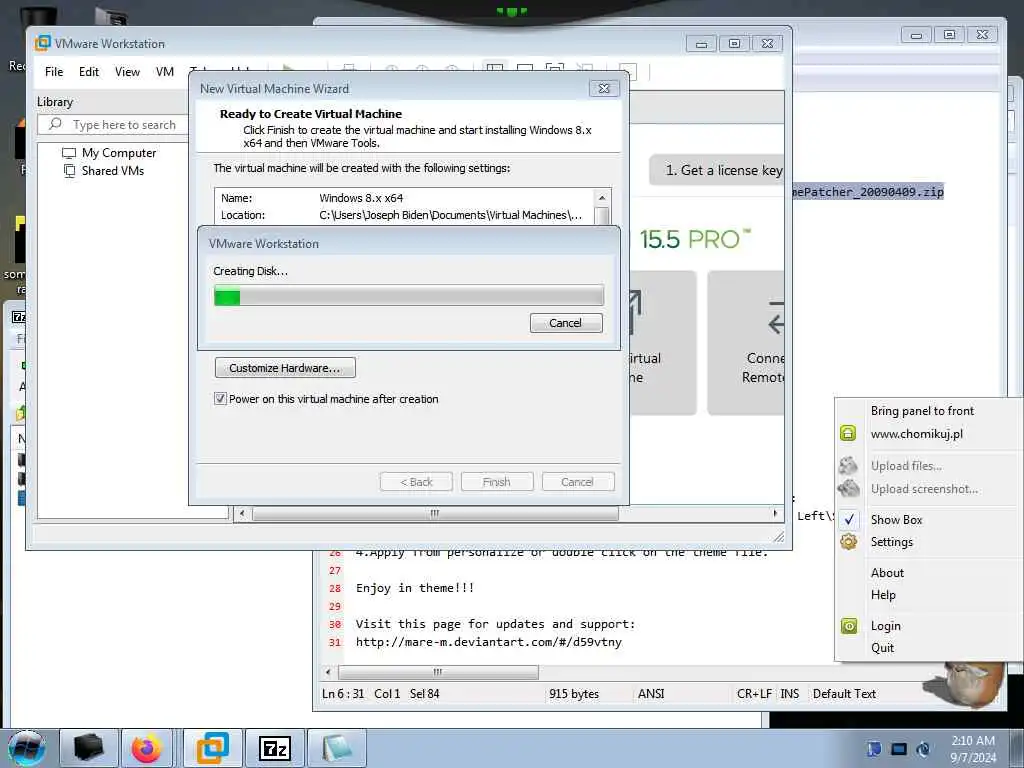Screen dimensions: 1024x768
Task: Click the text editor's horizontal scrollbar thumb
Action: pyautogui.click(x=438, y=672)
